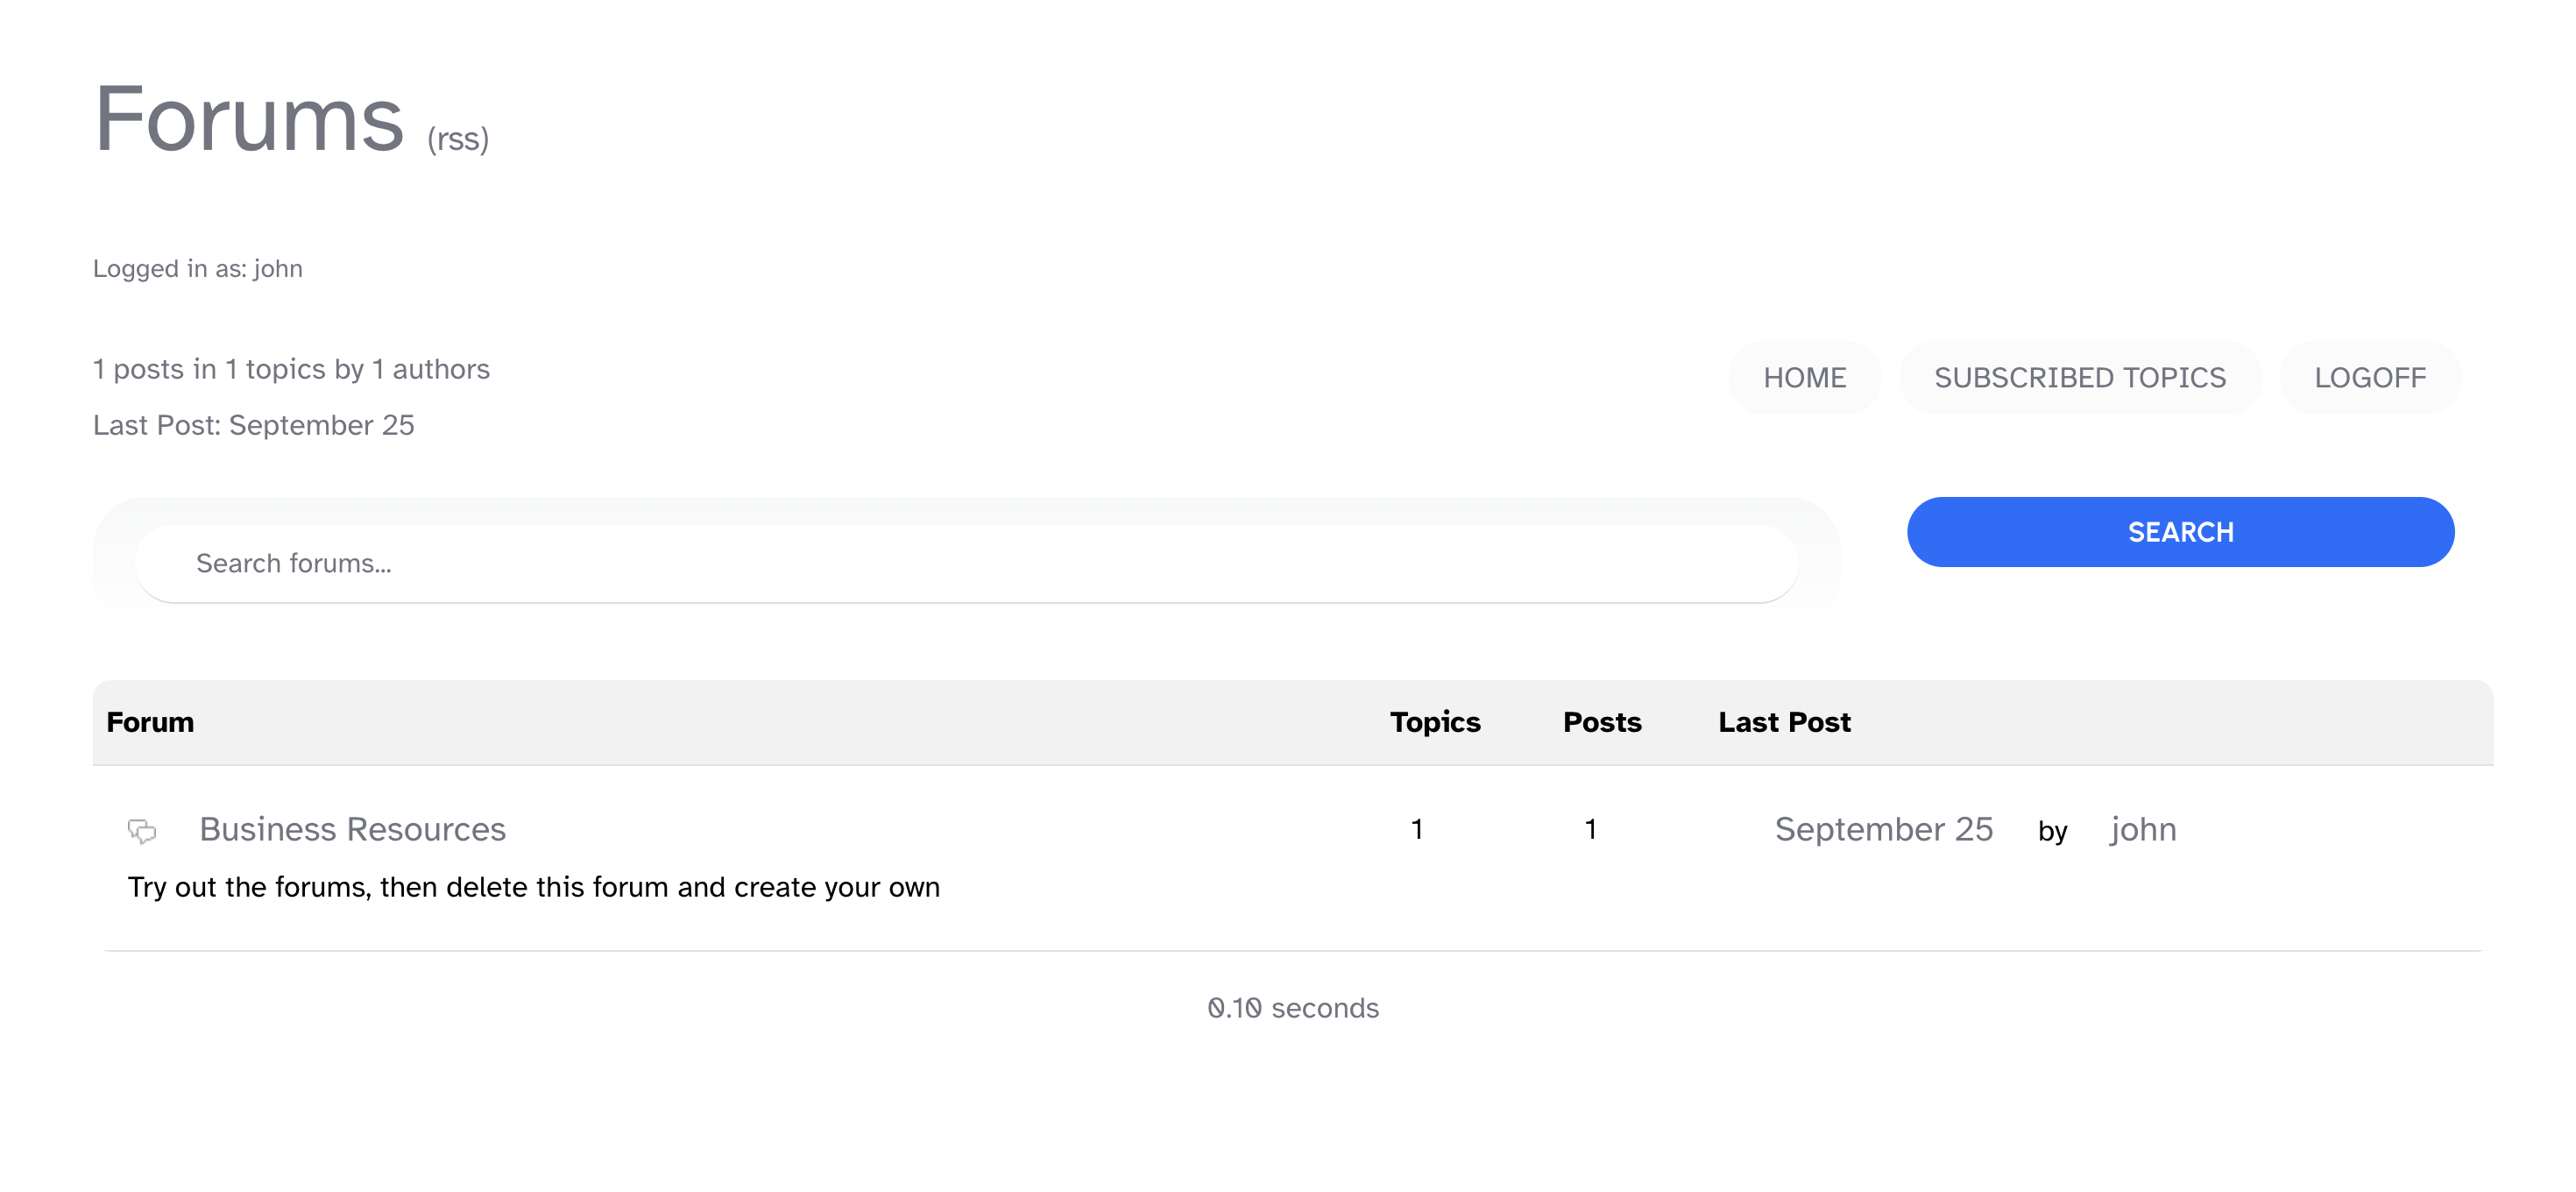Image resolution: width=2576 pixels, height=1192 pixels.
Task: Open SUBSCRIBED TOPICS
Action: (x=2079, y=377)
